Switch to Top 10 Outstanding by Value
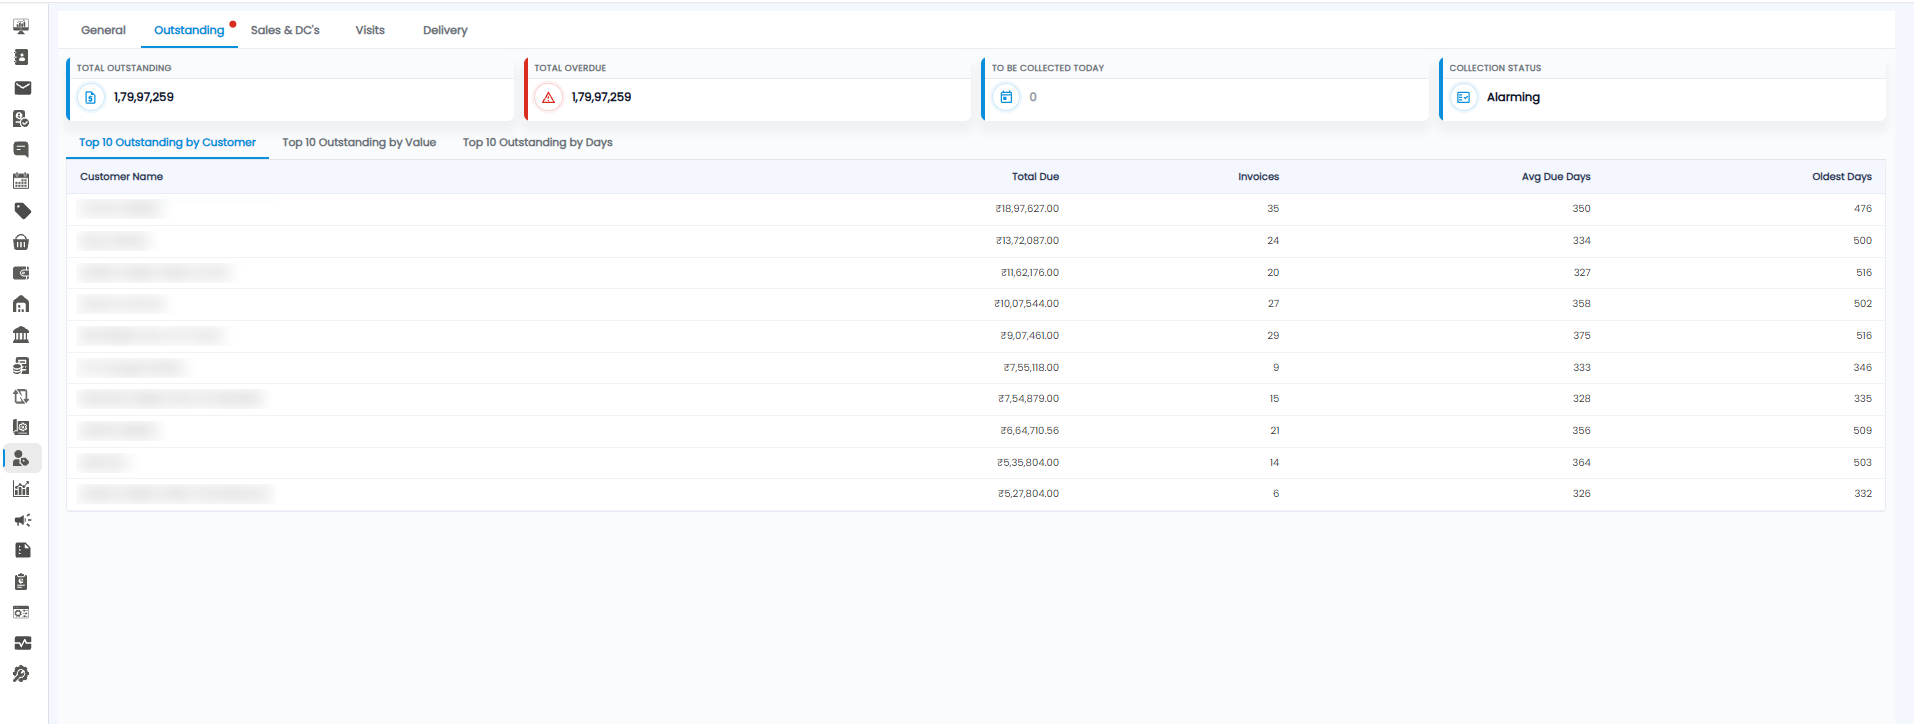 [359, 142]
